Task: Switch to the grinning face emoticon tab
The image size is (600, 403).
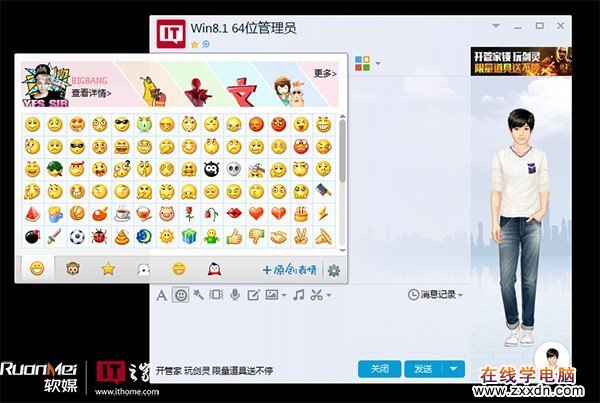Action: coord(179,269)
